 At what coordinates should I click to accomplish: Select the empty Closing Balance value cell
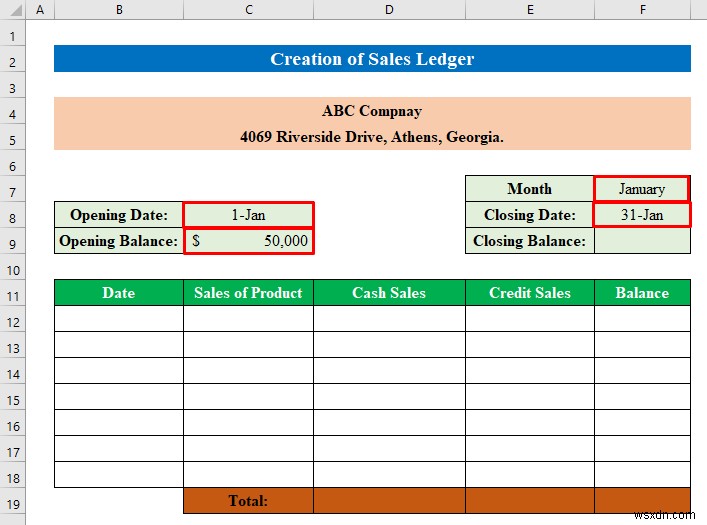point(642,241)
